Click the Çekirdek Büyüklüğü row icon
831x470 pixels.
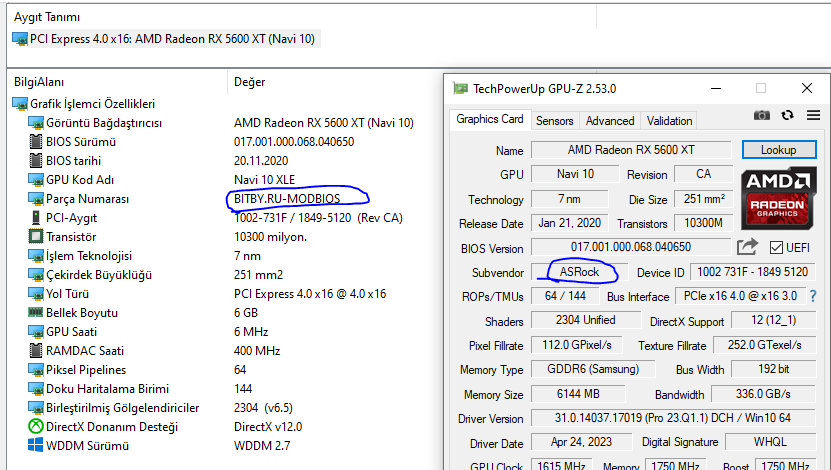[x=36, y=275]
